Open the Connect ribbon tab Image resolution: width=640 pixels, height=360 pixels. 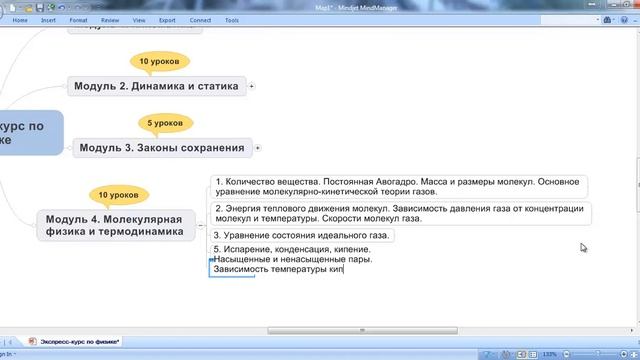point(200,20)
